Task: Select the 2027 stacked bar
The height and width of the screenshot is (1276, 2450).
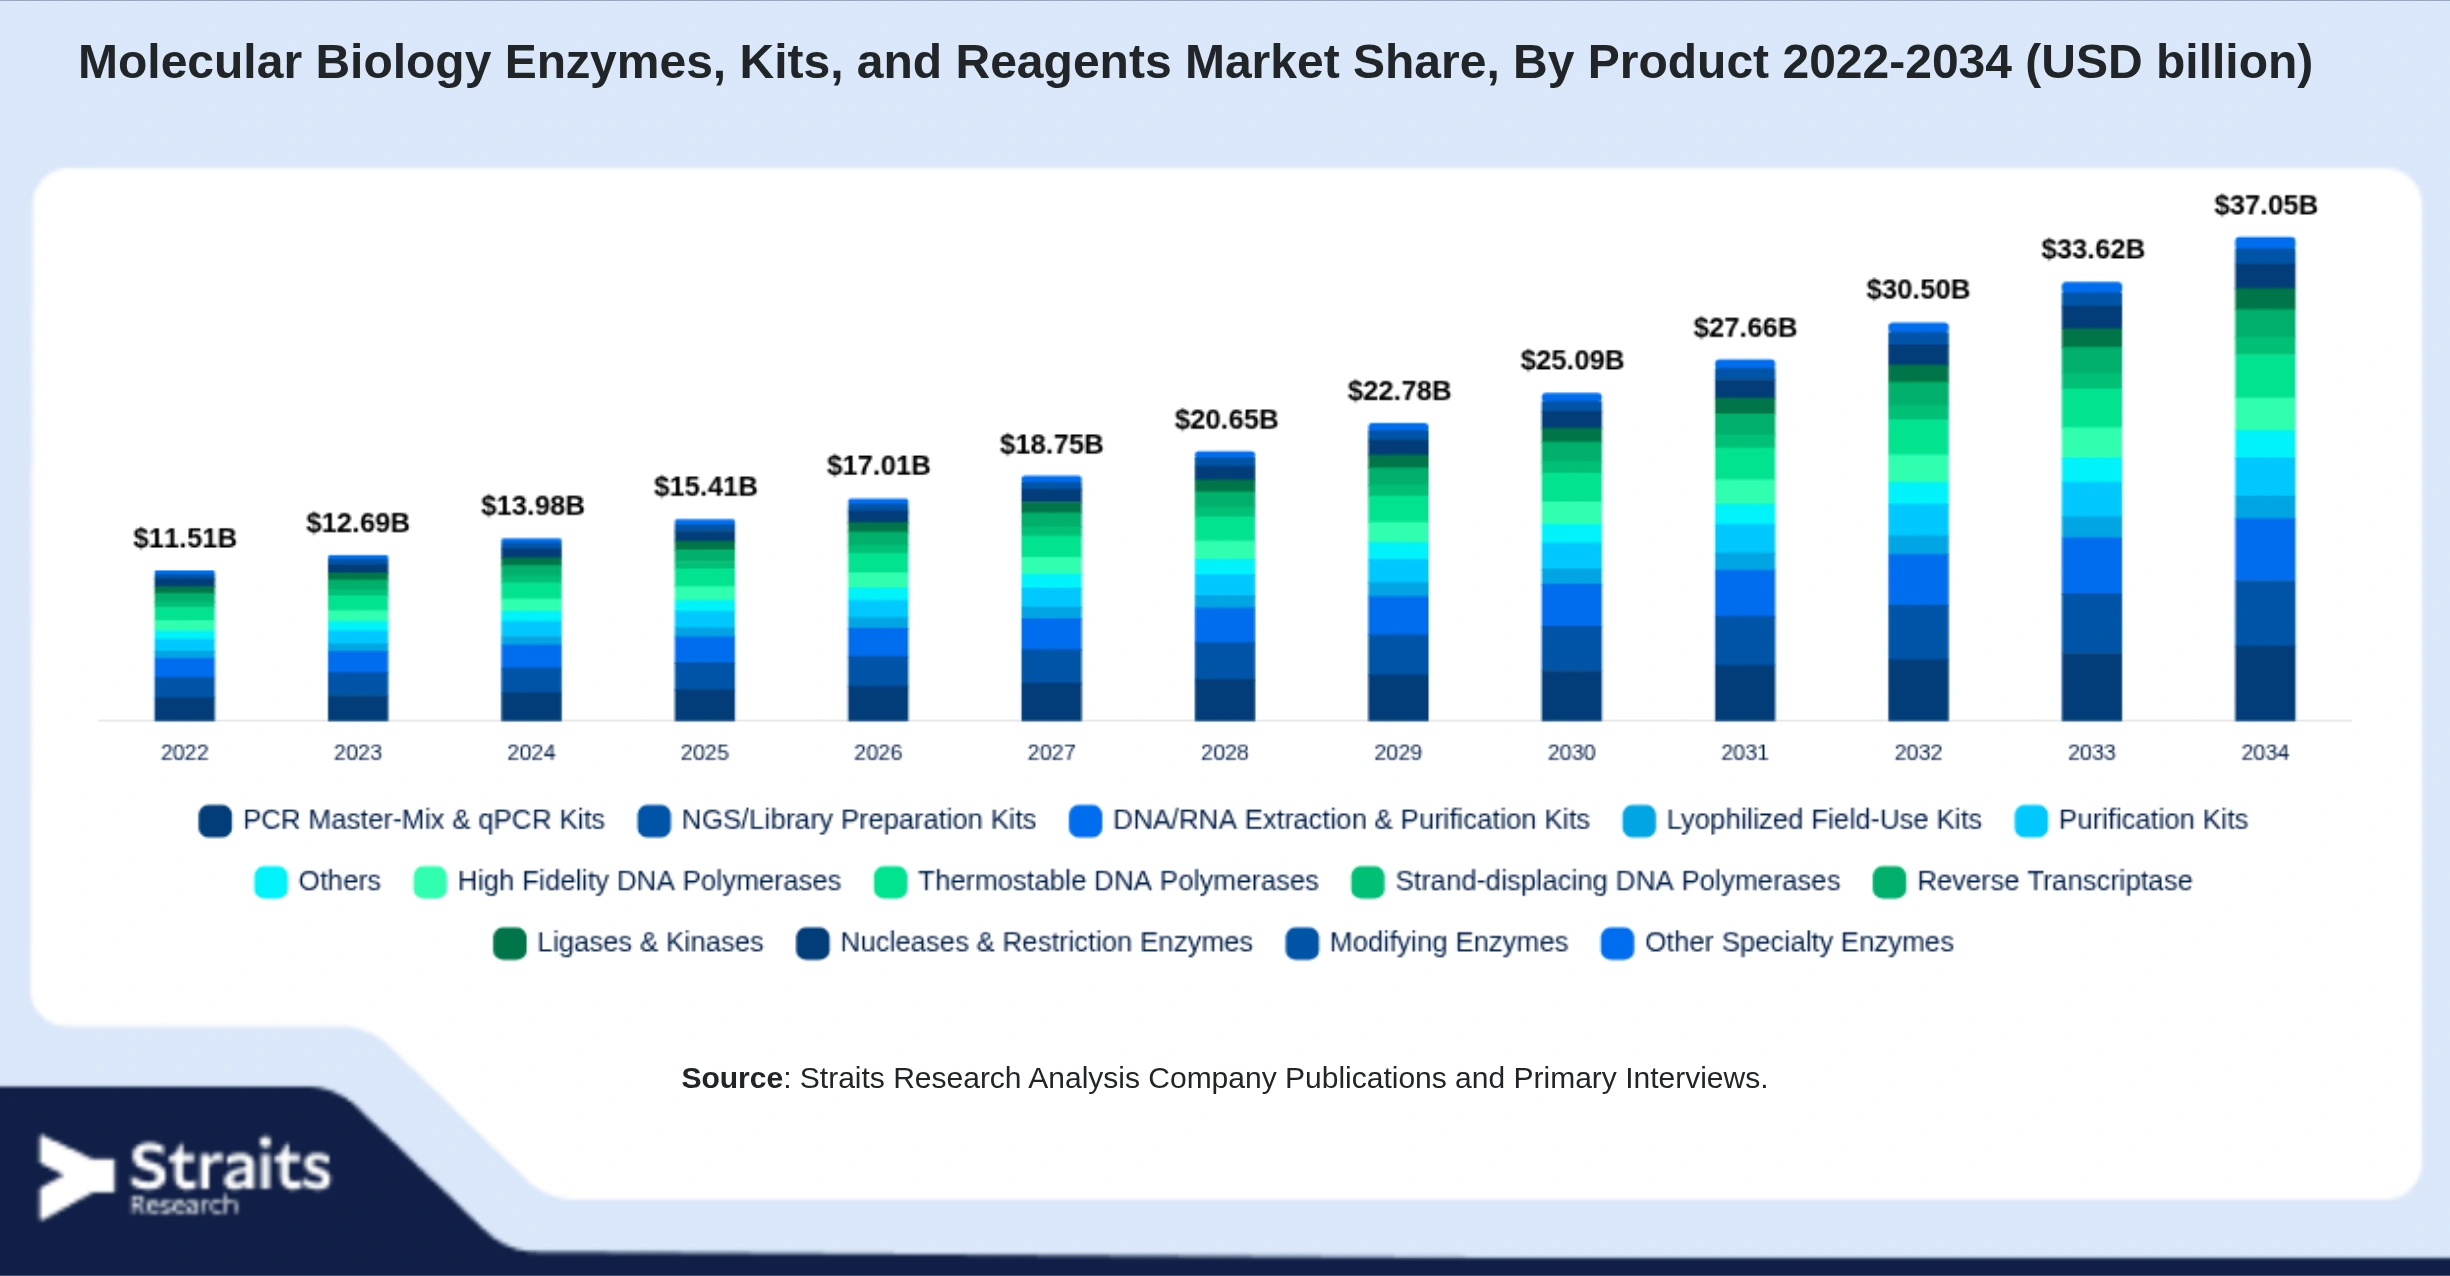Action: (1051, 598)
